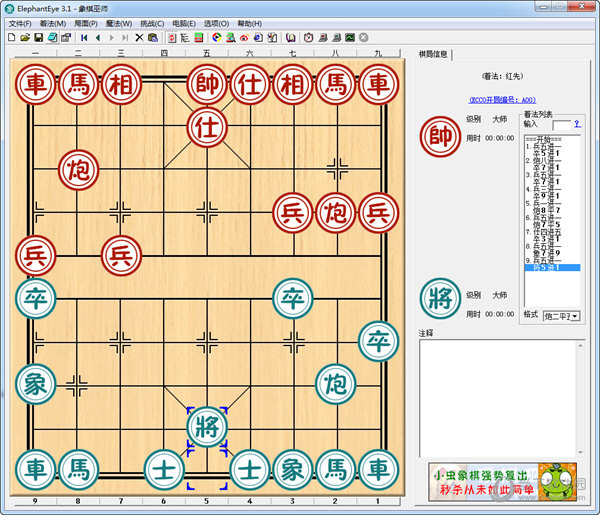Click the flip board icon with red arrows
This screenshot has width=600, height=515.
pyautogui.click(x=172, y=37)
